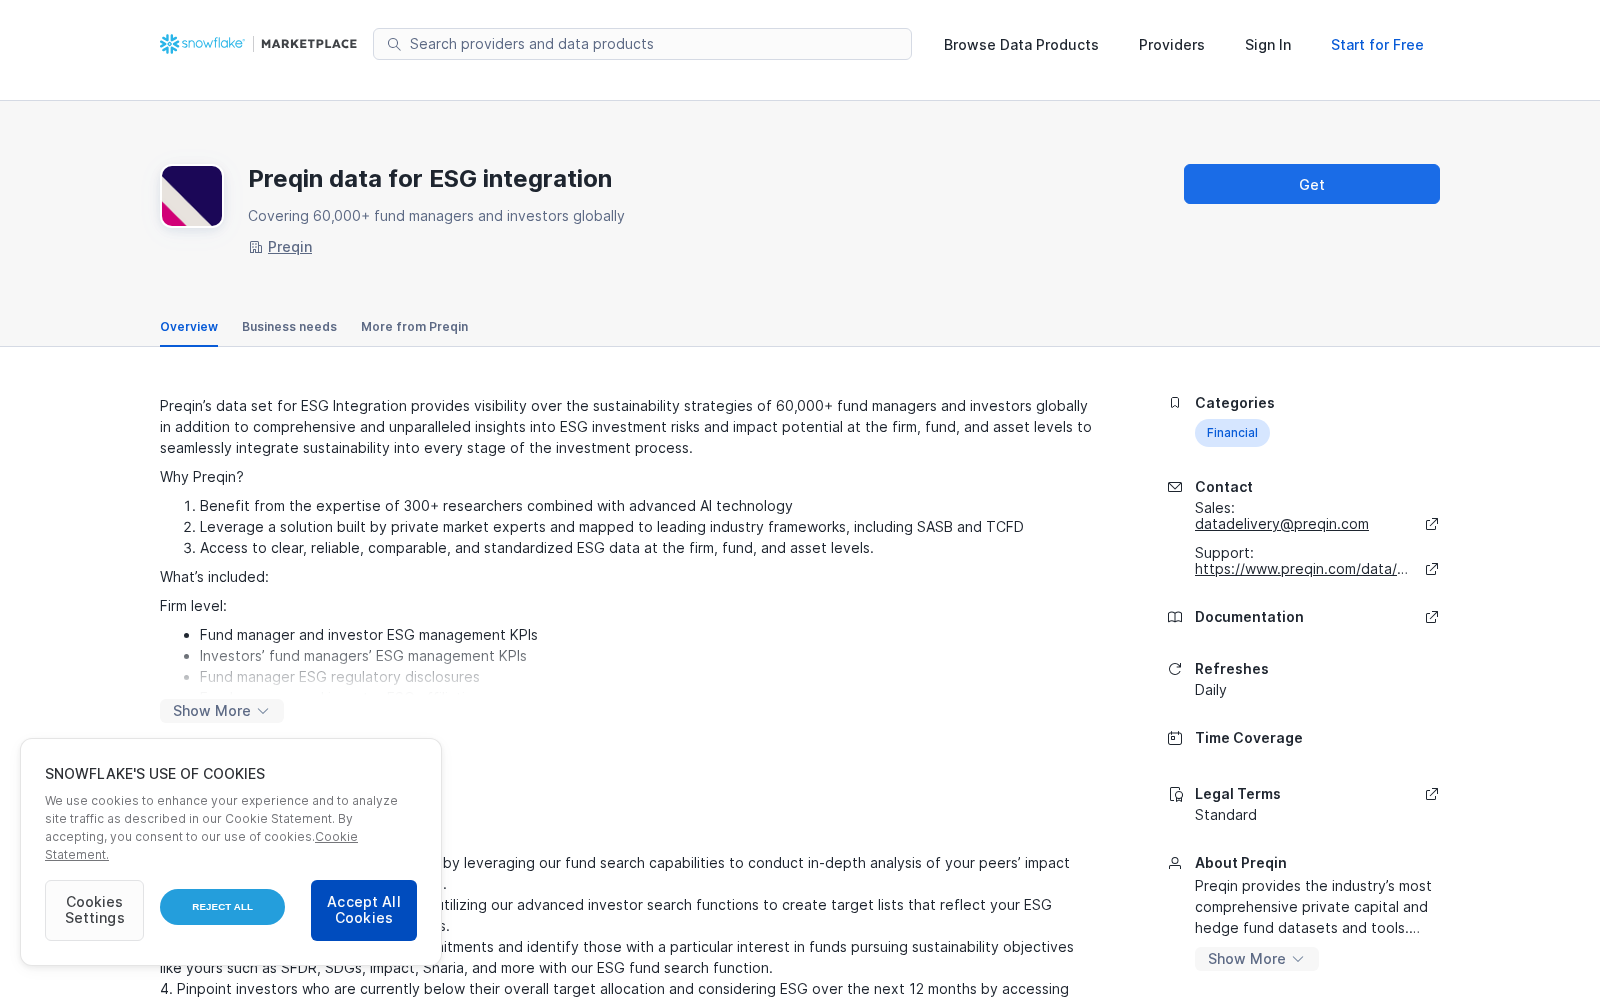Click the MARKETPLACE label
The image size is (1600, 1000).
309,44
